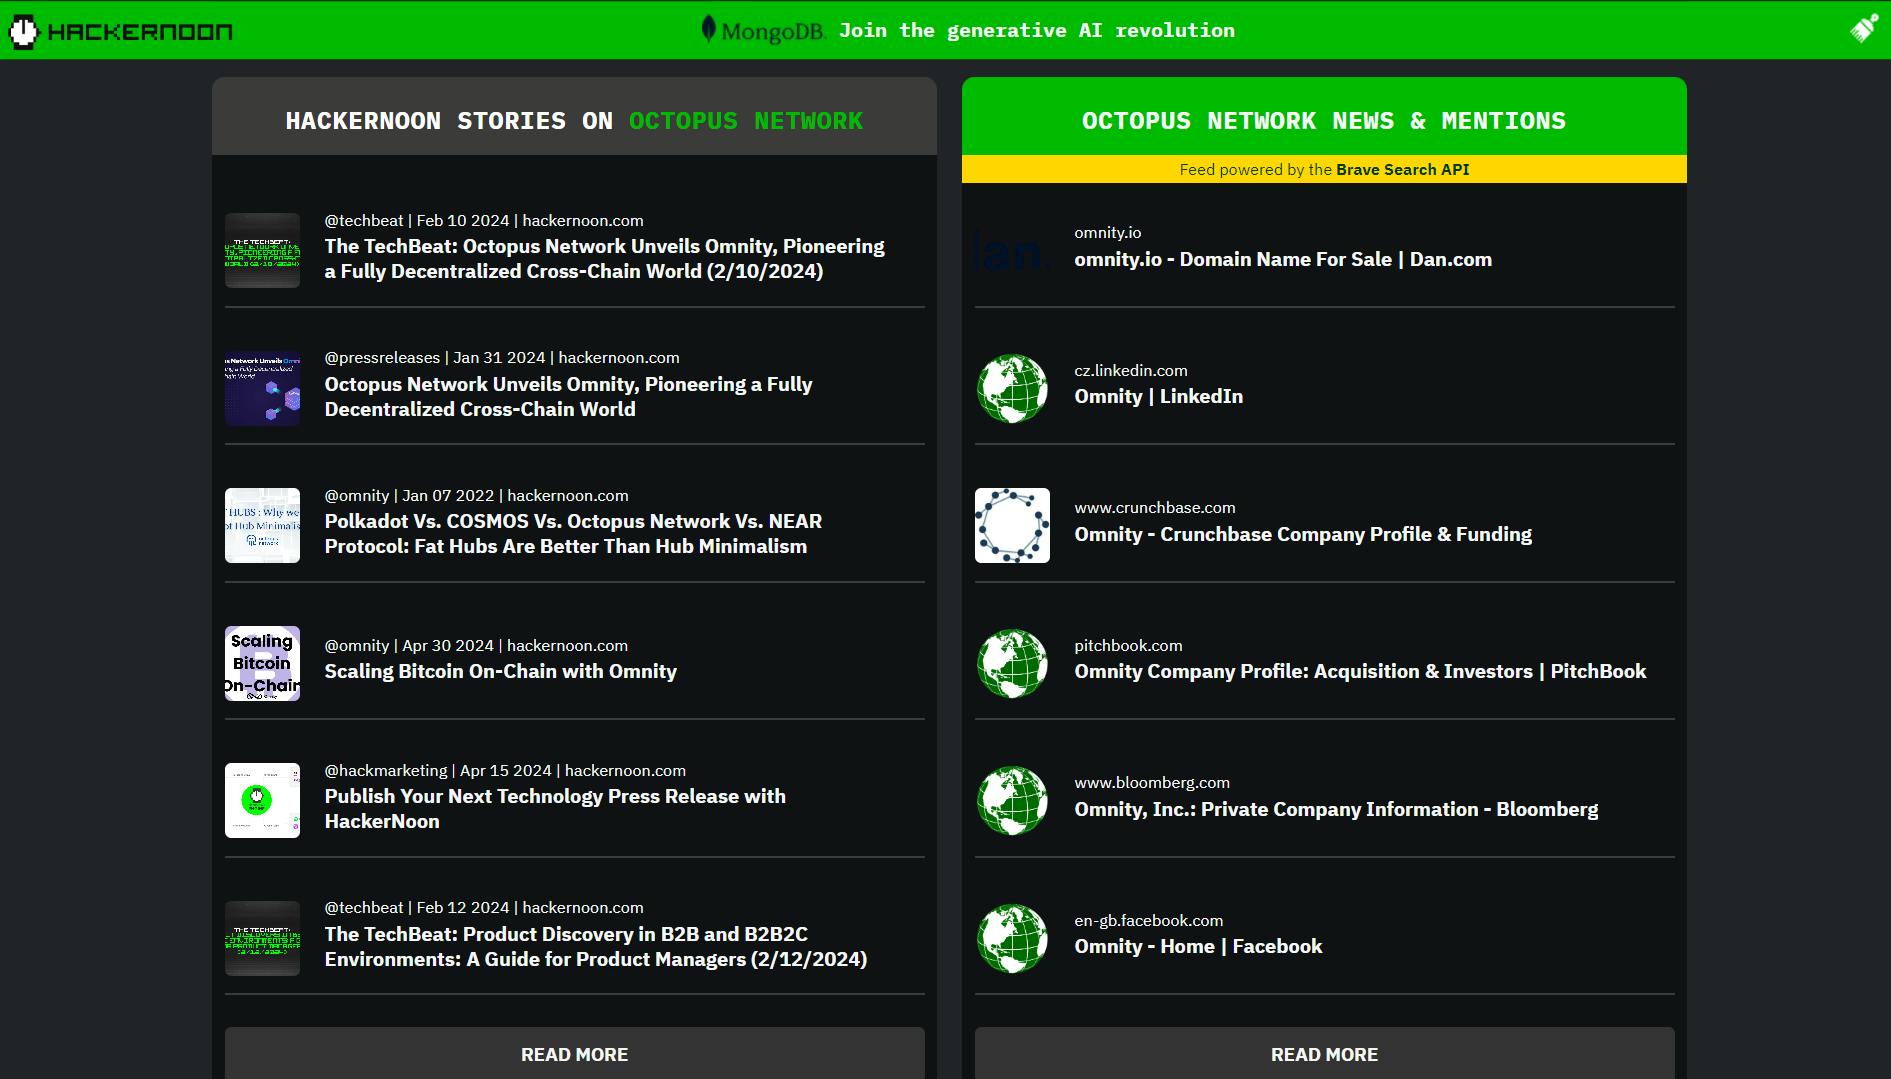The image size is (1891, 1079).
Task: Click the globe icon beside Facebook result
Action: pyautogui.click(x=1012, y=939)
